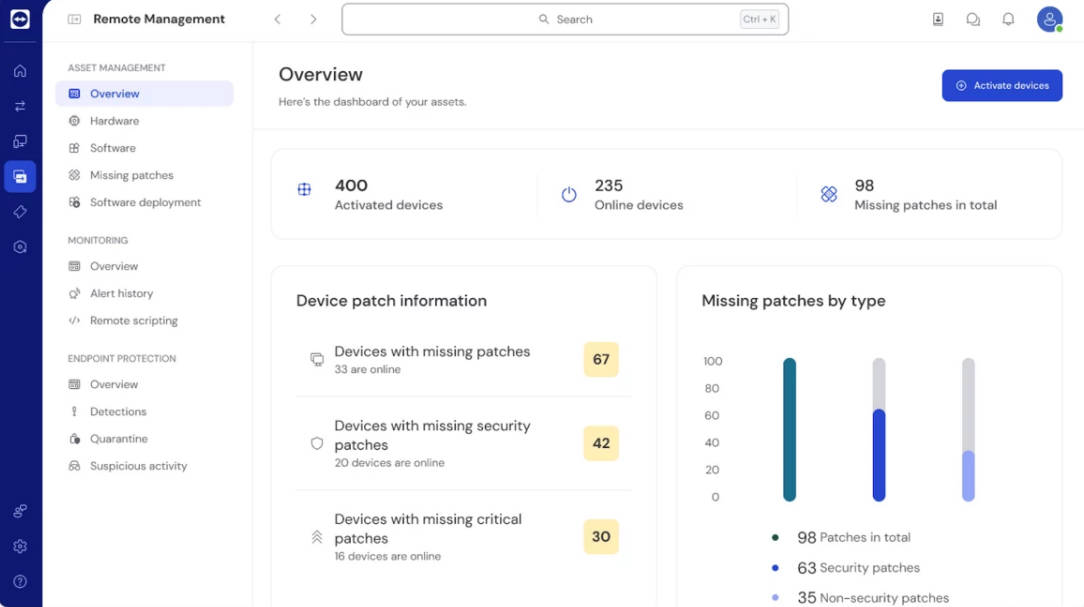This screenshot has width=1084, height=607.
Task: Click the 63 Security patches legend
Action: click(845, 568)
